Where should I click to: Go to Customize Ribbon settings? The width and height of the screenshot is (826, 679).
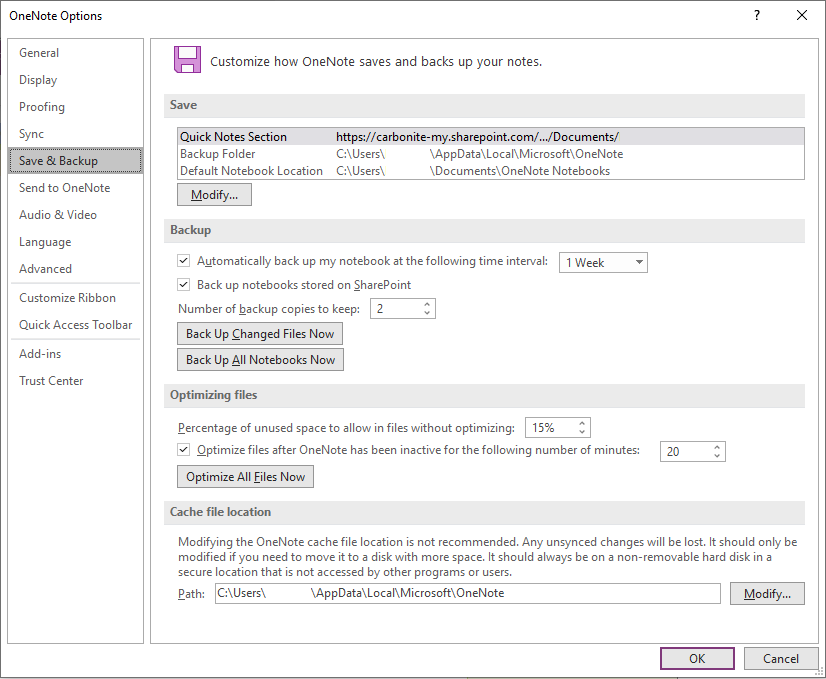67,298
